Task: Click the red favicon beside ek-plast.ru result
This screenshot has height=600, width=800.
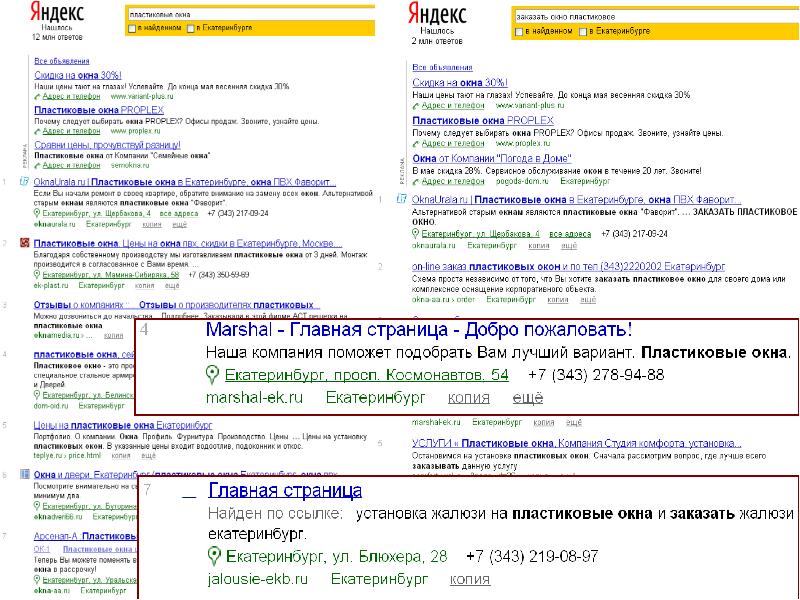Action: click(x=24, y=243)
